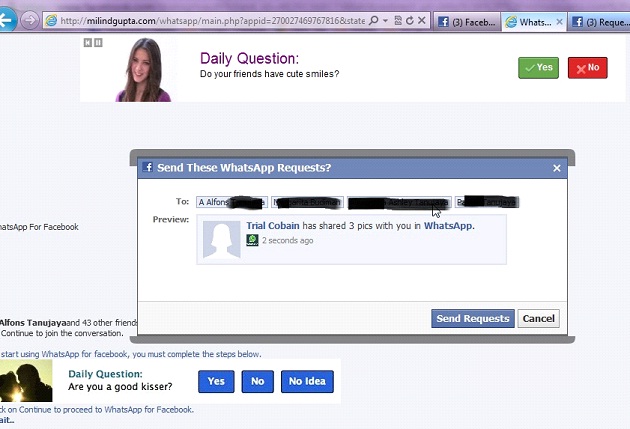Click the address bar search magnifier icon
Image resolution: width=630 pixels, height=429 pixels.
[374, 20]
